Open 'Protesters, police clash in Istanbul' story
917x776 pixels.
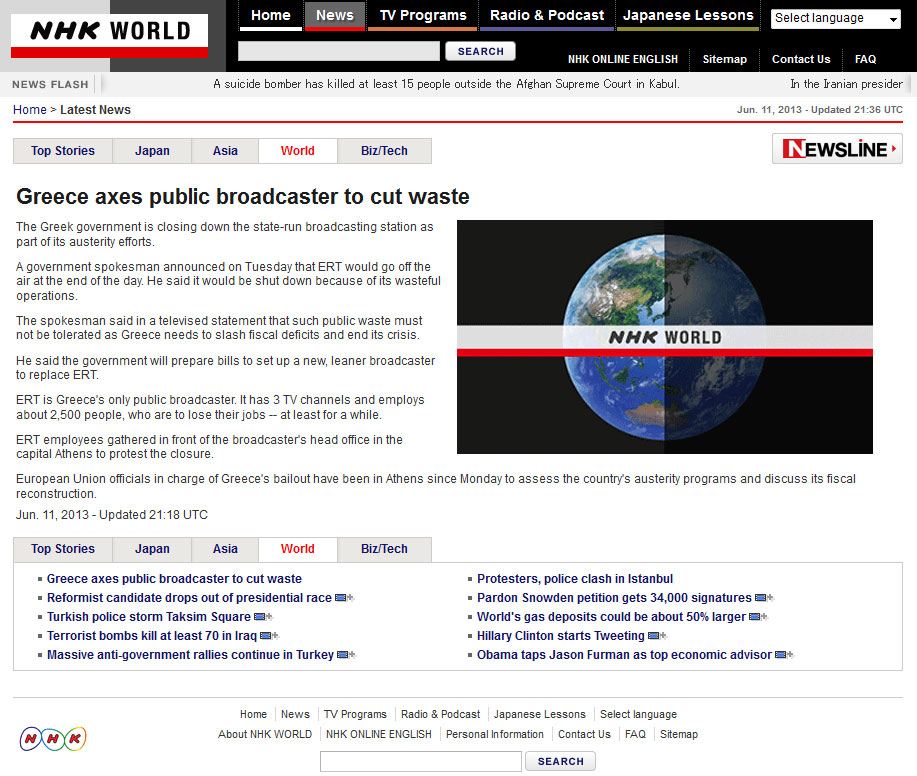coord(574,579)
